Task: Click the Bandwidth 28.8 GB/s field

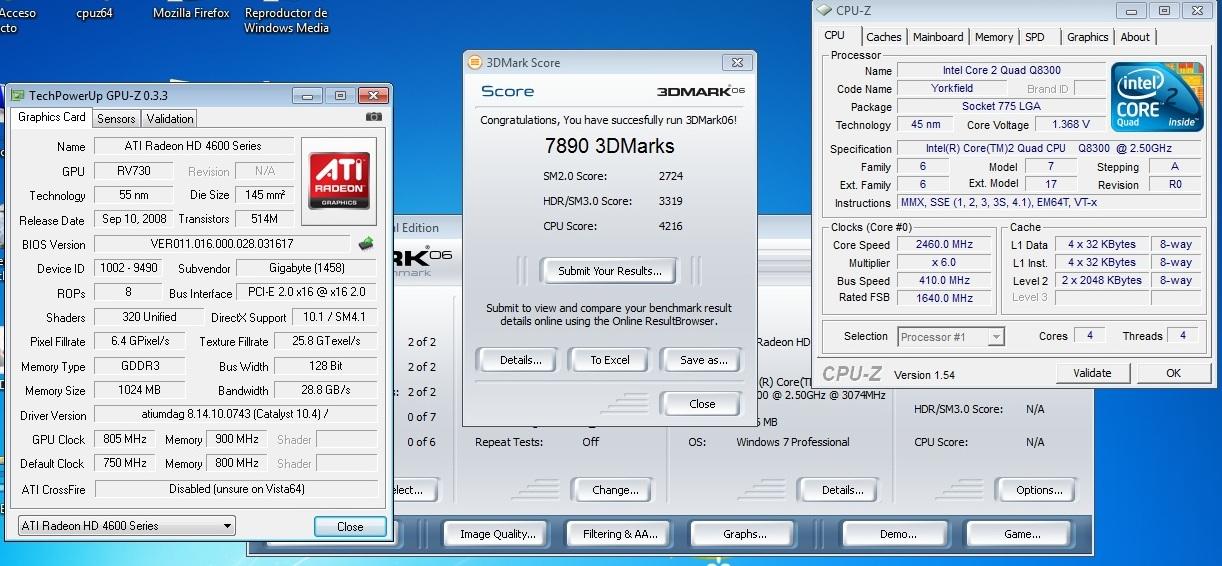Action: [325, 391]
